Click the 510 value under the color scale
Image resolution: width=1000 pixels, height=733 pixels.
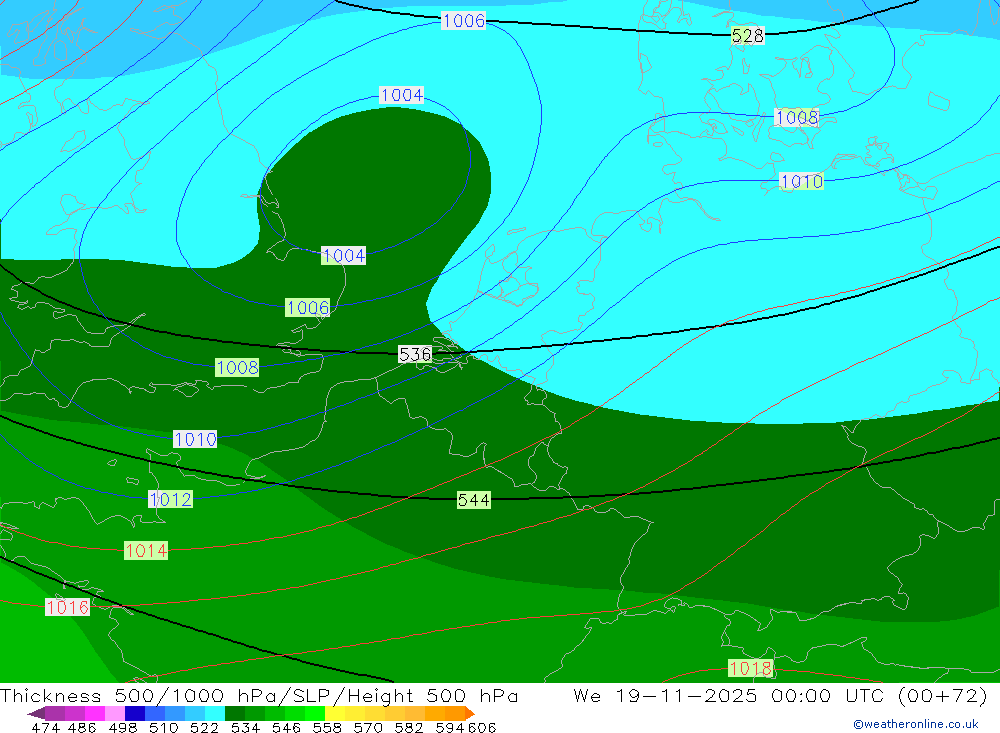164,727
